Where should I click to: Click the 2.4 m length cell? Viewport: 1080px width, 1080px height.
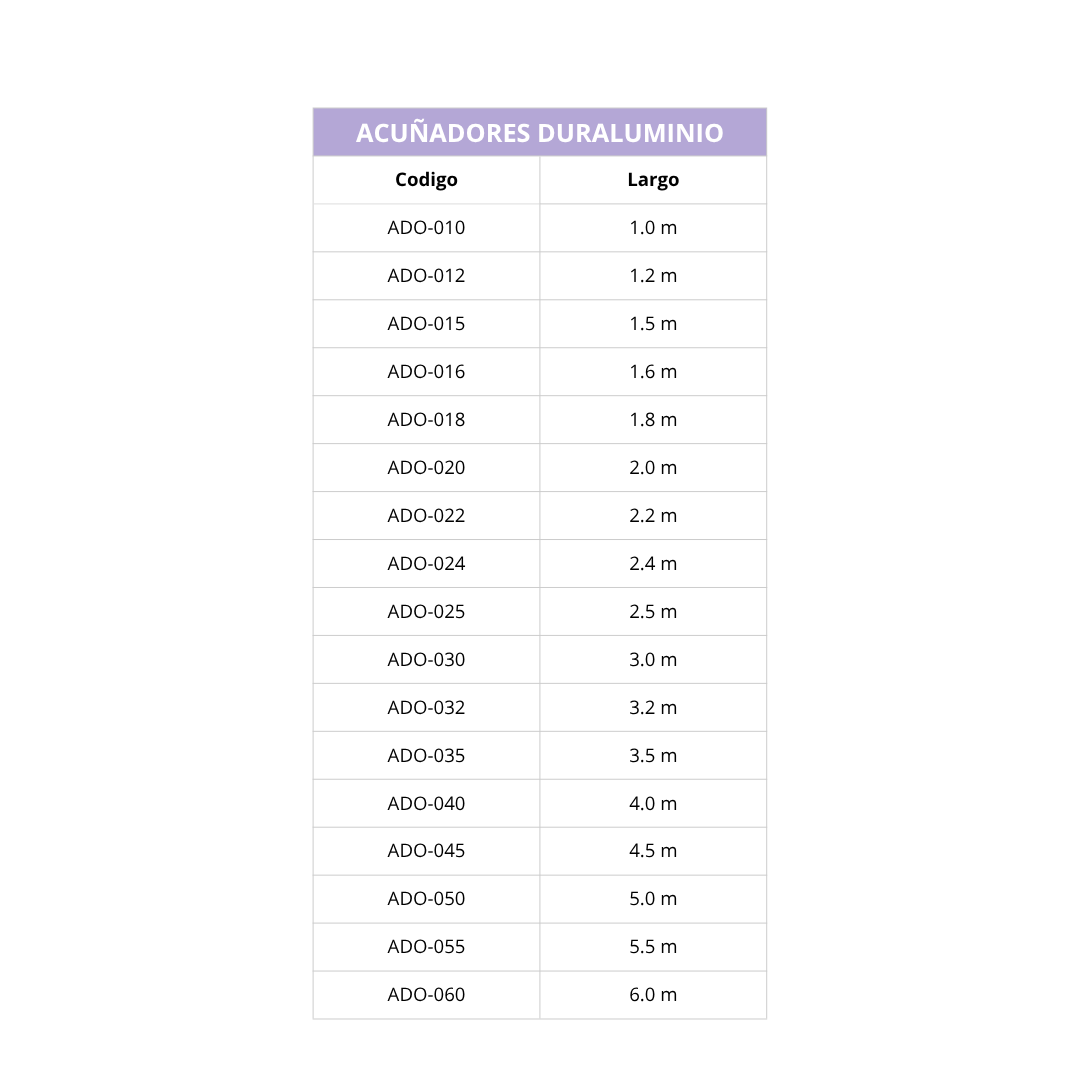(653, 563)
